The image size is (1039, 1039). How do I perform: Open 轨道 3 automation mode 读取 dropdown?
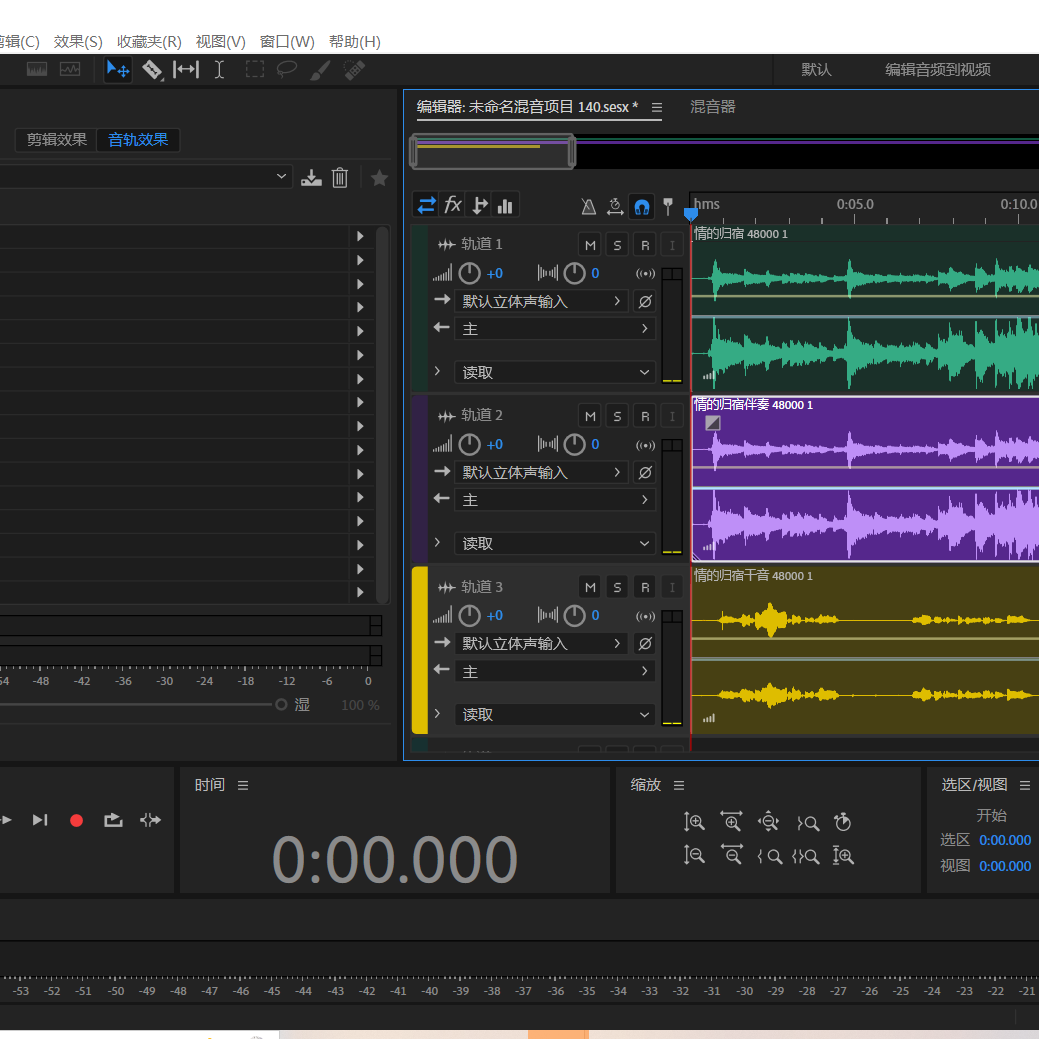point(555,714)
